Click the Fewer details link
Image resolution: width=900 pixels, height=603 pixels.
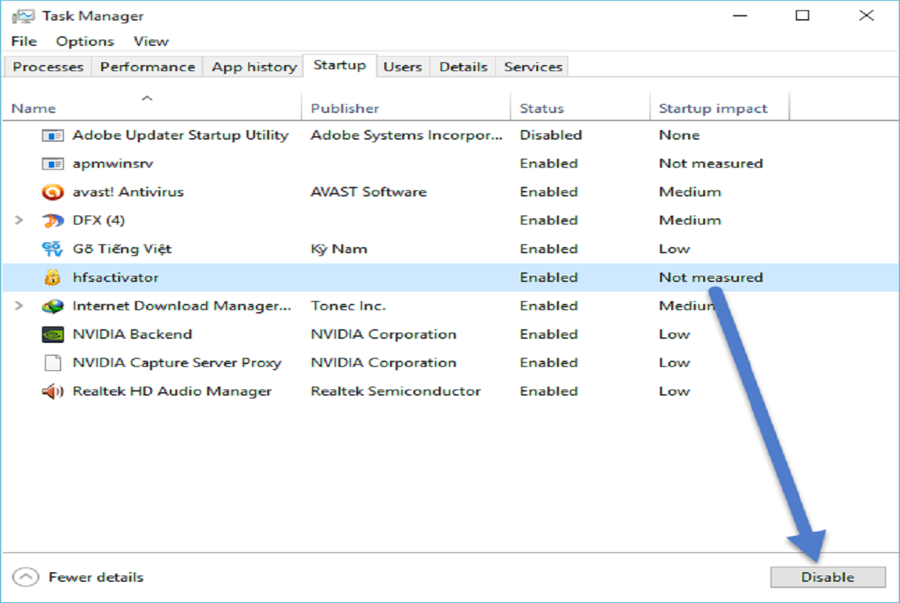coord(96,577)
